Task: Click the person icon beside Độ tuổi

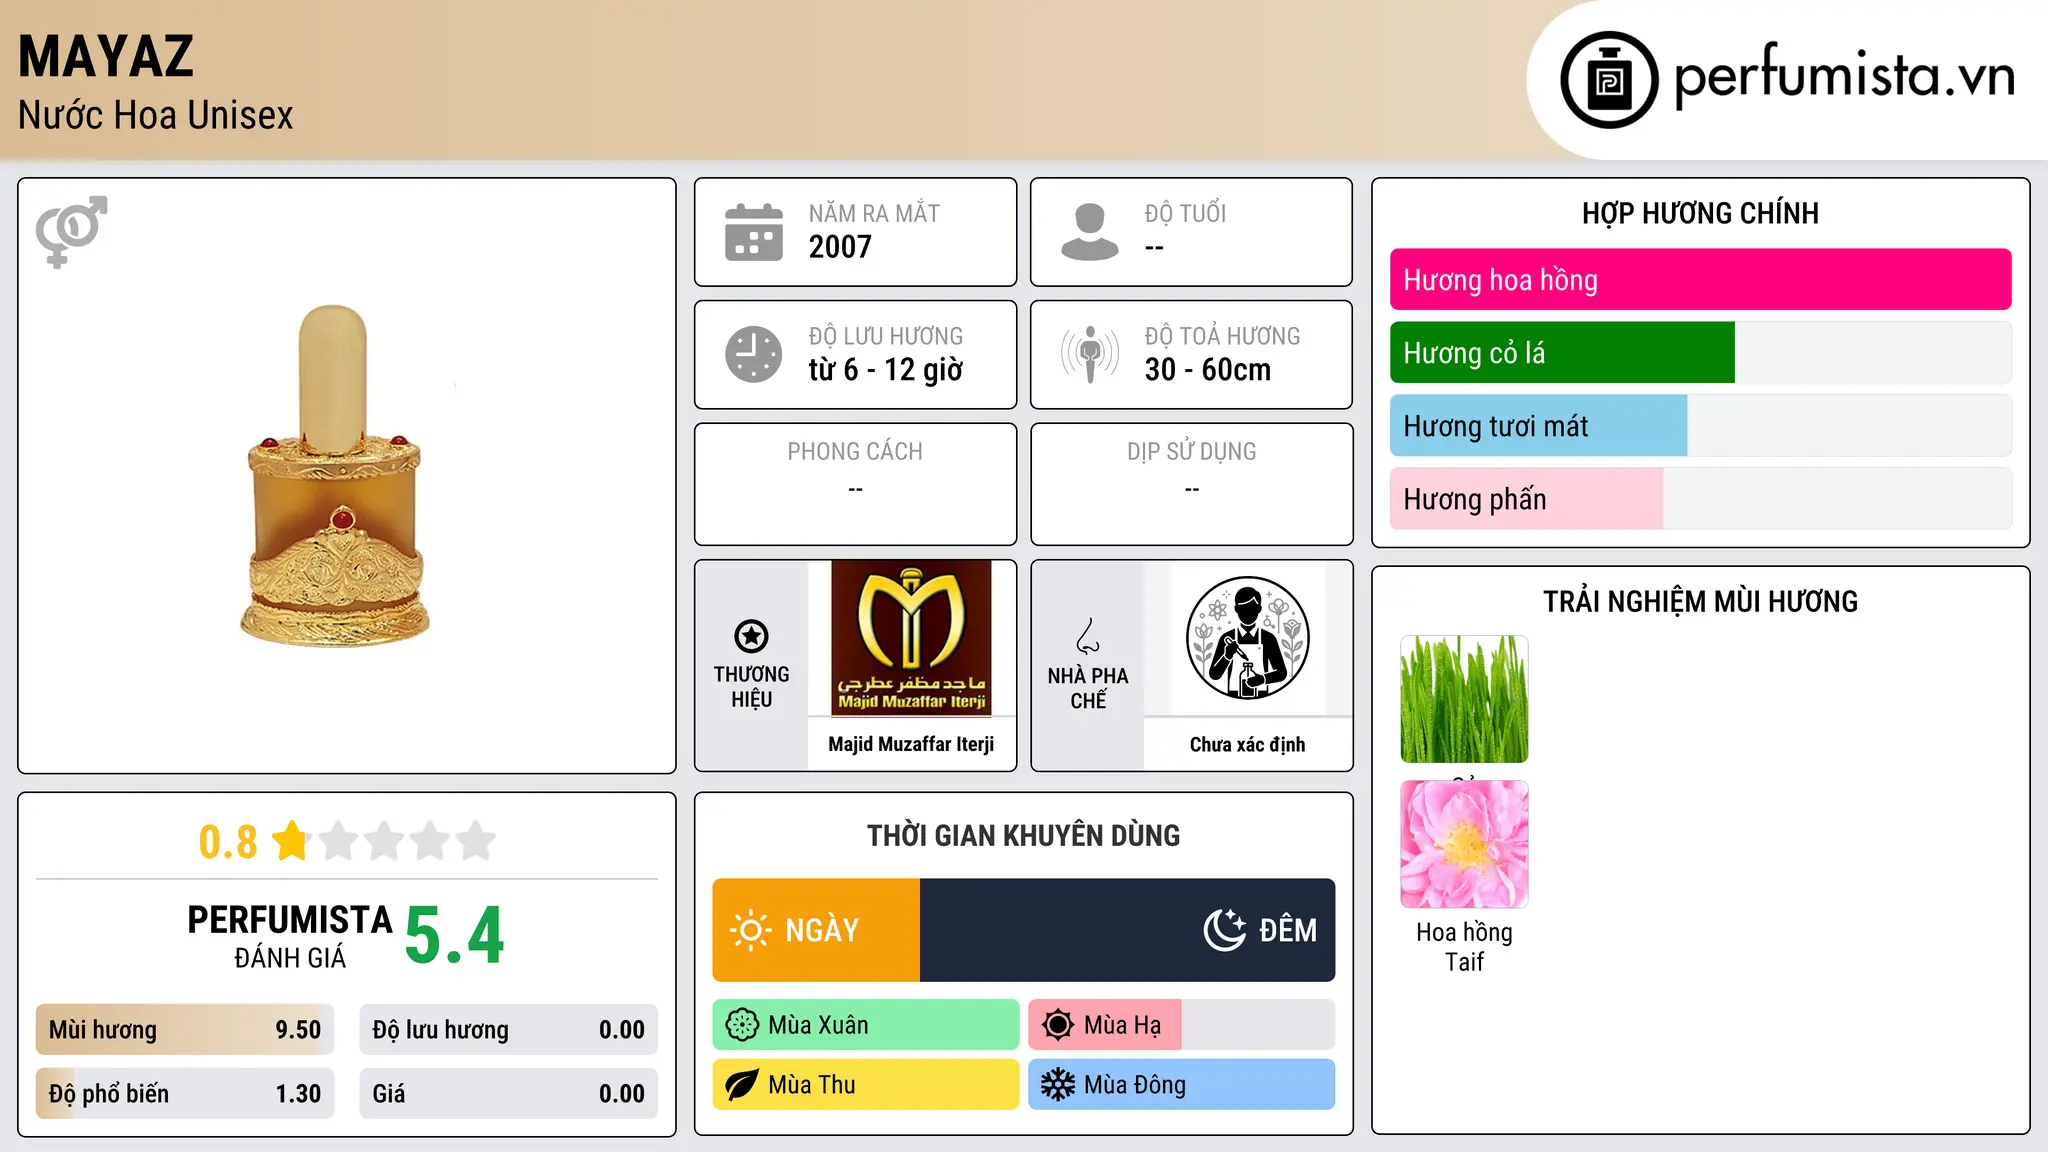Action: pyautogui.click(x=1090, y=232)
